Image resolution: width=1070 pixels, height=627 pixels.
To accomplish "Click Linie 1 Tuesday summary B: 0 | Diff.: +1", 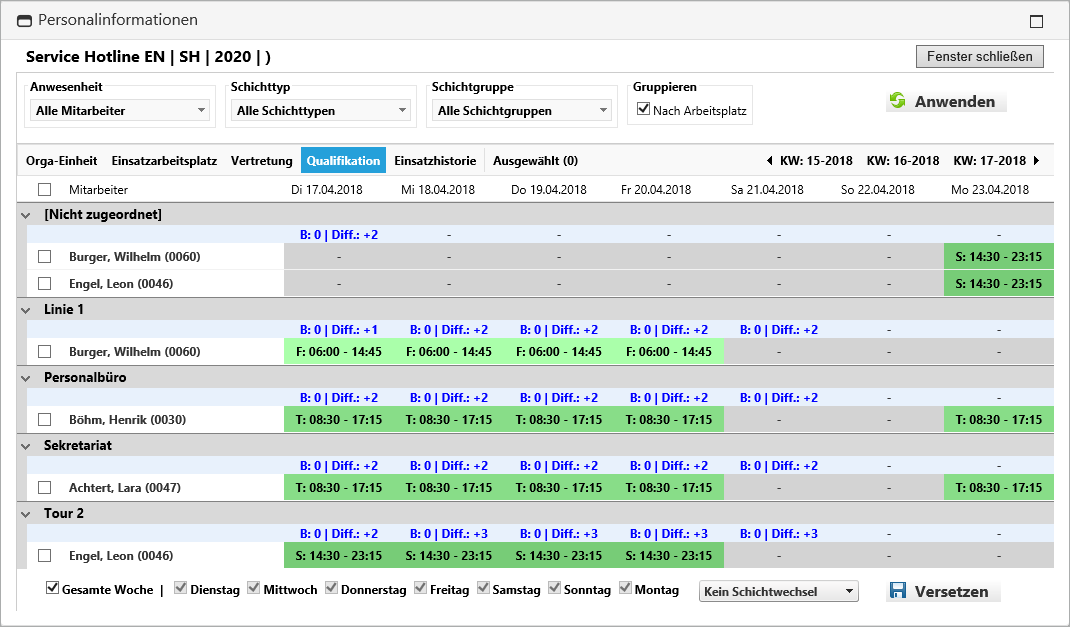I will coord(338,330).
